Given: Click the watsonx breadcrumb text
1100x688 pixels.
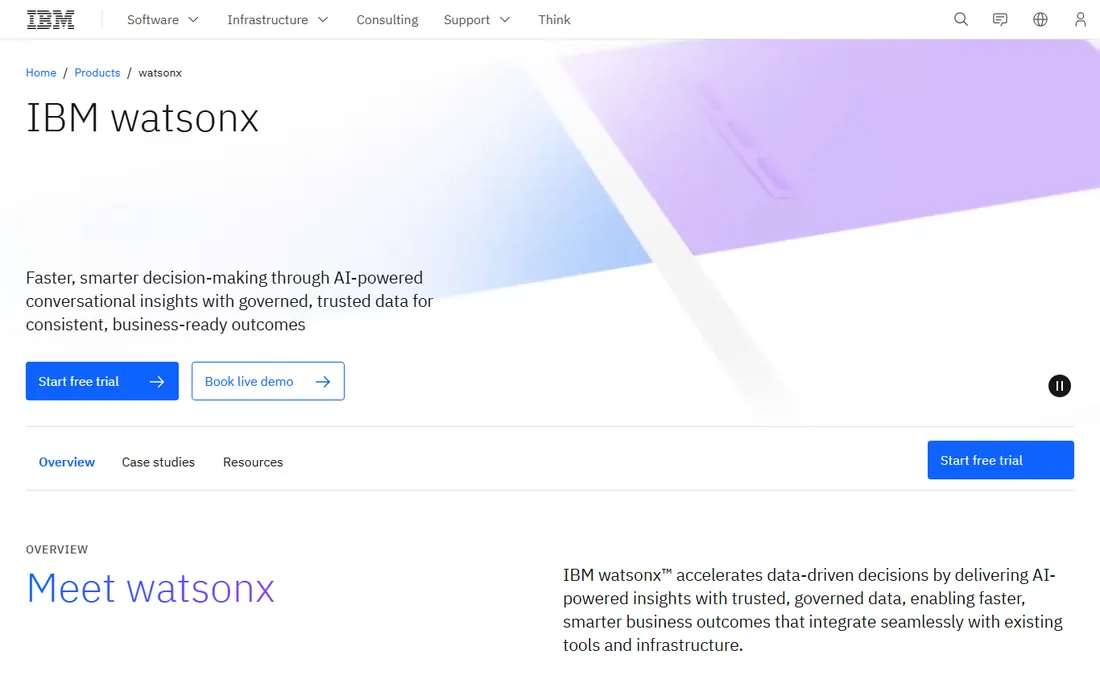Looking at the screenshot, I should click(x=160, y=73).
